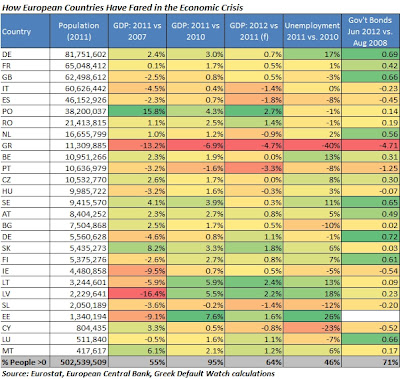This screenshot has width=400, height=379.
Task: Select the -10% unemployment cell for BG
Action: click(x=312, y=225)
